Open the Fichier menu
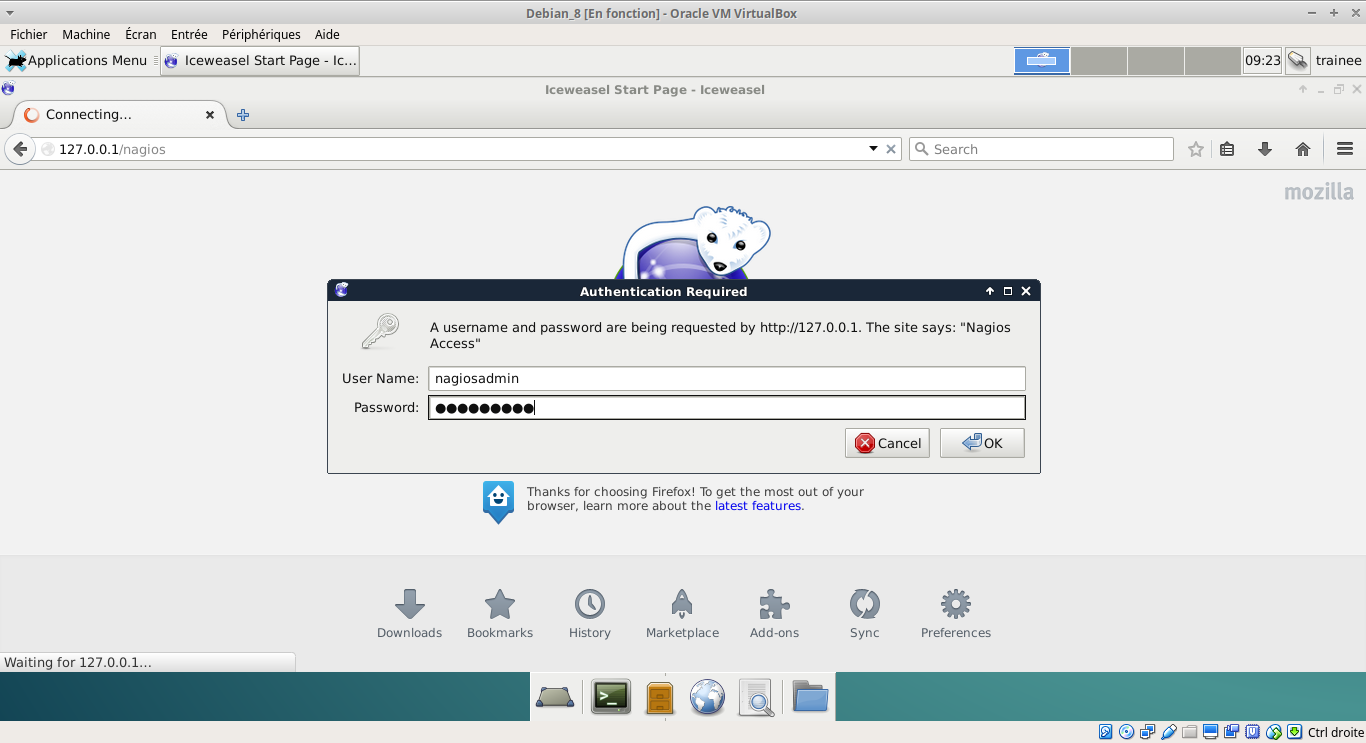Image resolution: width=1366 pixels, height=743 pixels. (x=29, y=34)
